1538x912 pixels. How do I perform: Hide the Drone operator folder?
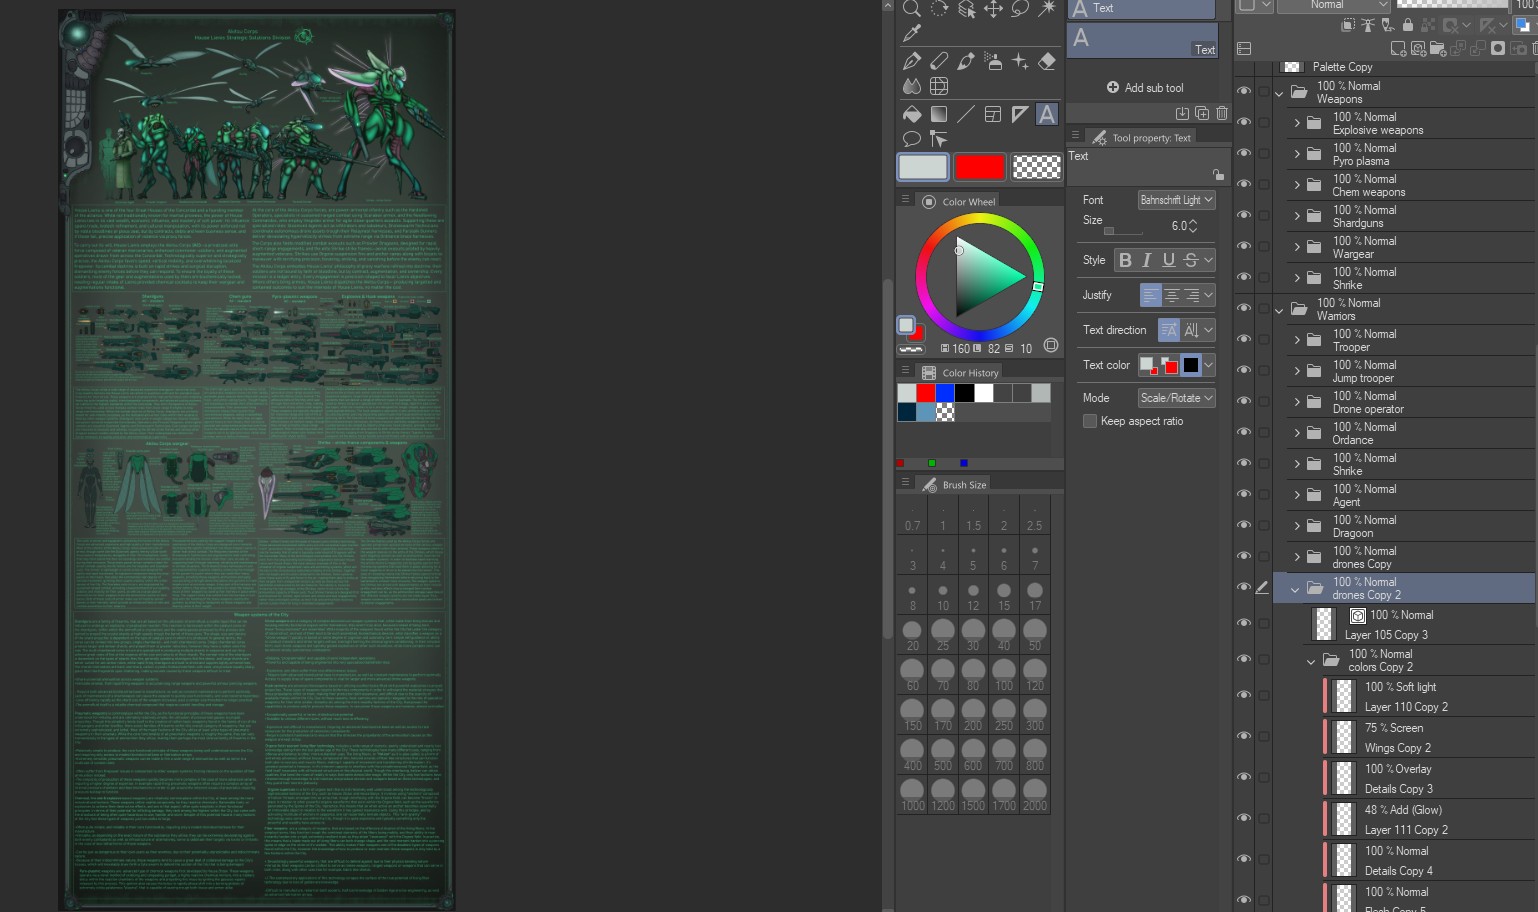pyautogui.click(x=1244, y=401)
